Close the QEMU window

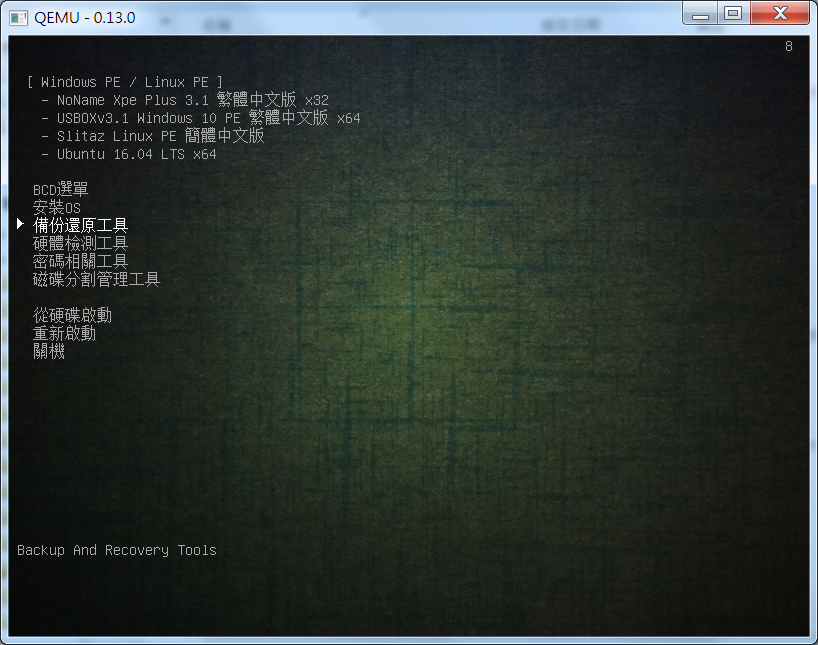tap(780, 14)
